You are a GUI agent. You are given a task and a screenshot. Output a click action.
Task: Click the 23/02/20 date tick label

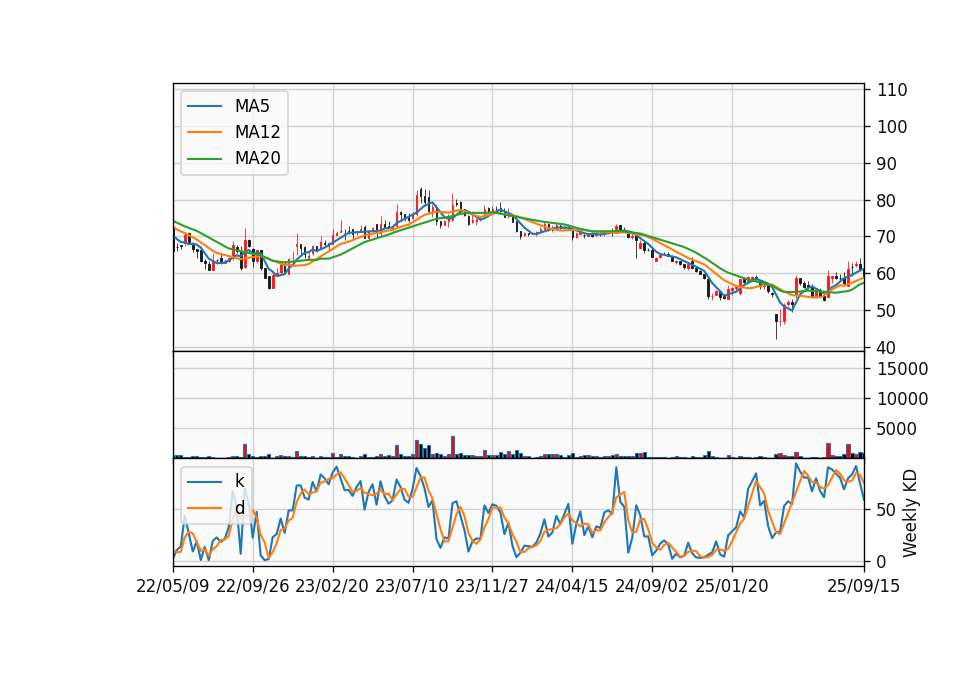(x=332, y=586)
